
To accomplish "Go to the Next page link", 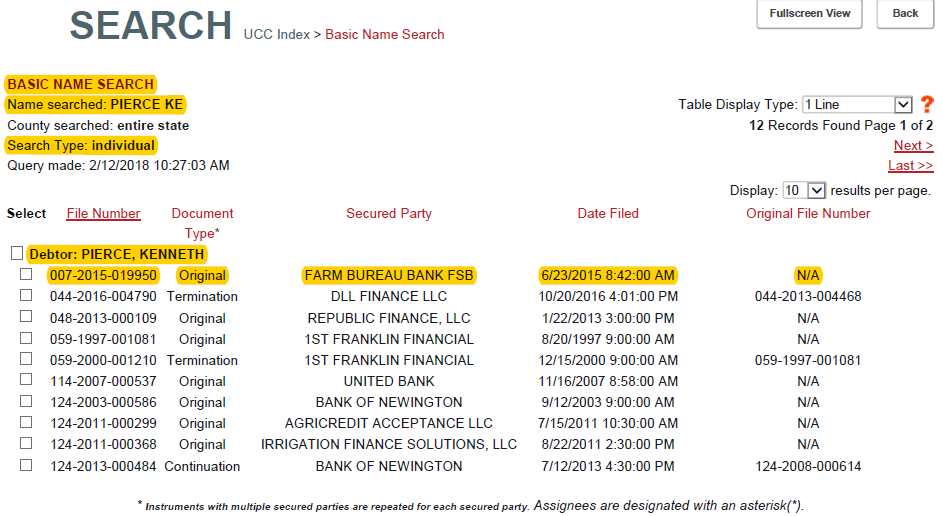I will coord(913,146).
